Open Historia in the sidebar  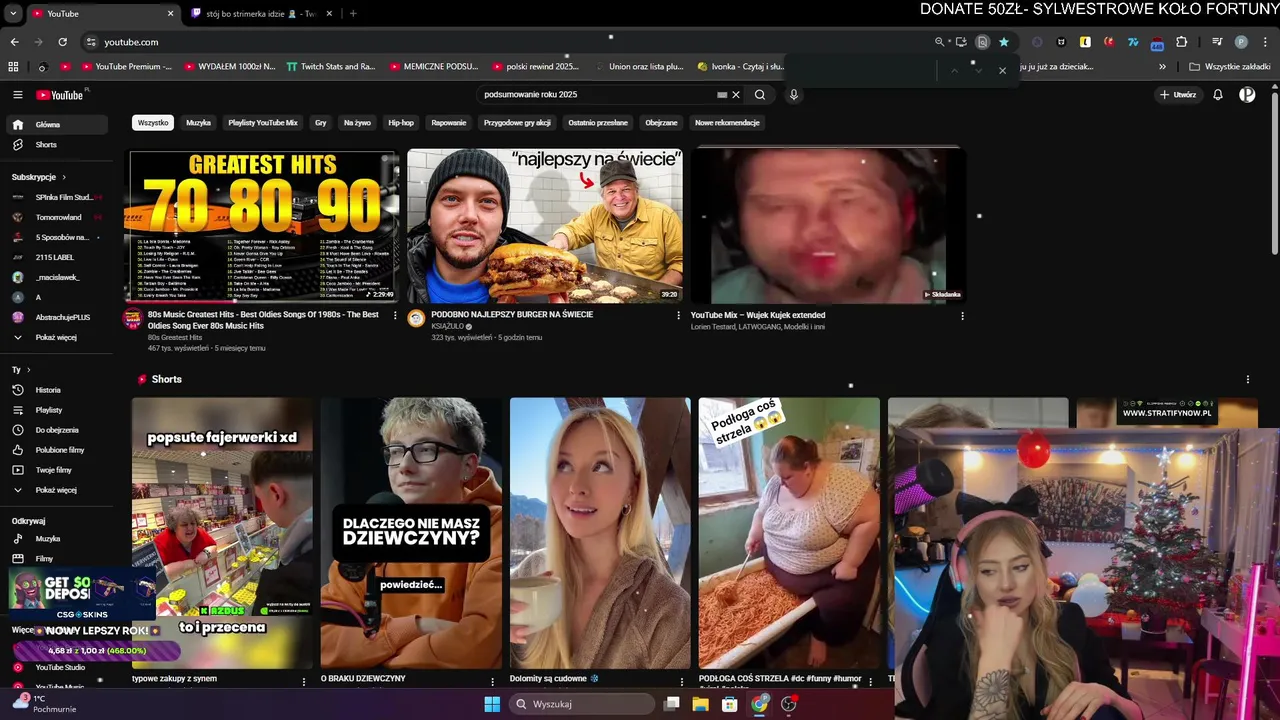pos(48,390)
